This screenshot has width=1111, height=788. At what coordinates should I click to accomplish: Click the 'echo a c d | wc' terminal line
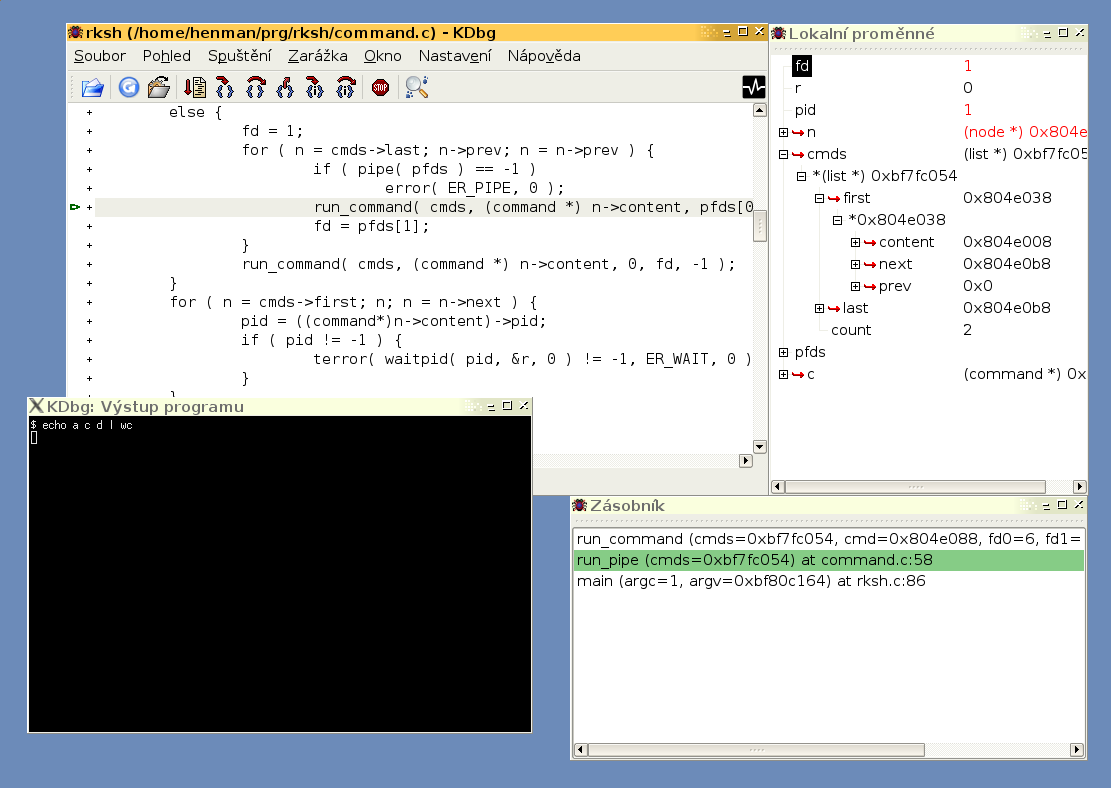(81, 425)
